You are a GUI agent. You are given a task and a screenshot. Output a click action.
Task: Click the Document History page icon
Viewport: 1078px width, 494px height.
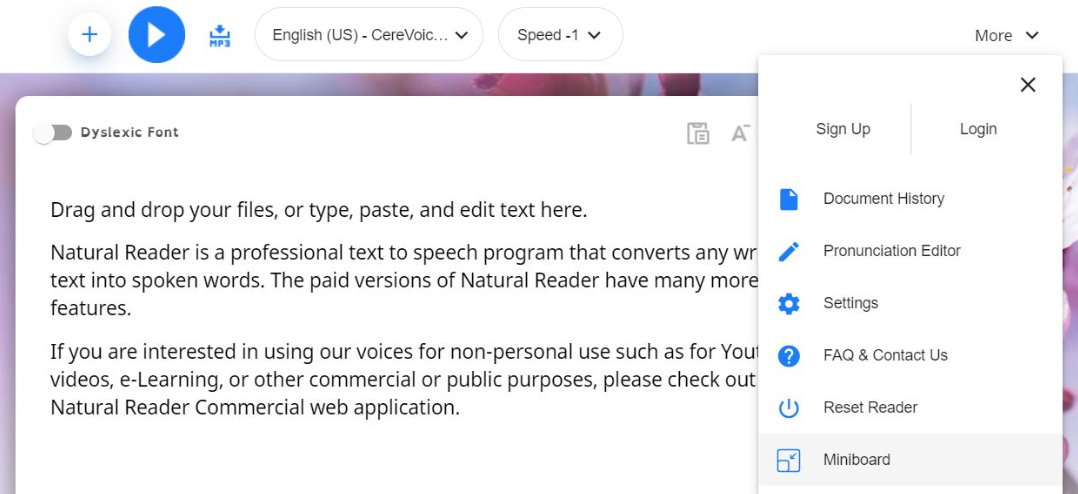click(x=789, y=199)
